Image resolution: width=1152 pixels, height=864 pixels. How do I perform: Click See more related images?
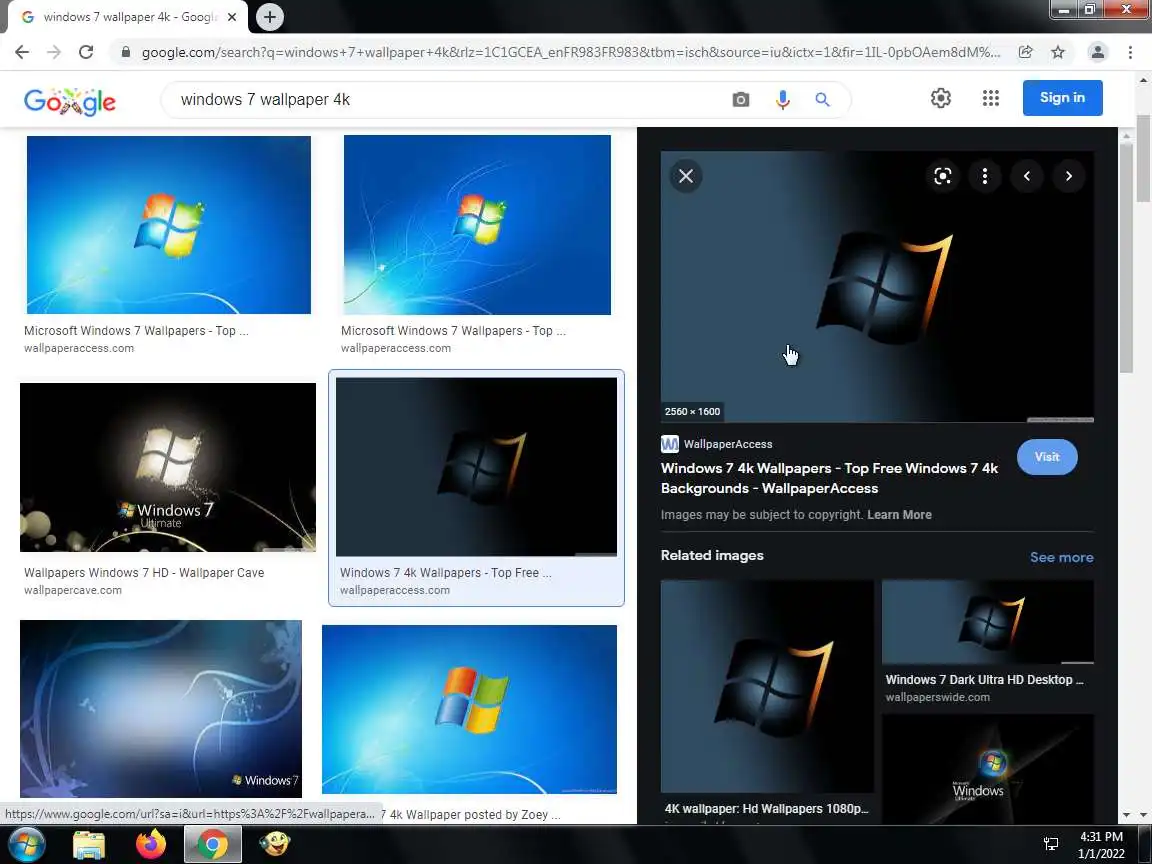point(1062,557)
